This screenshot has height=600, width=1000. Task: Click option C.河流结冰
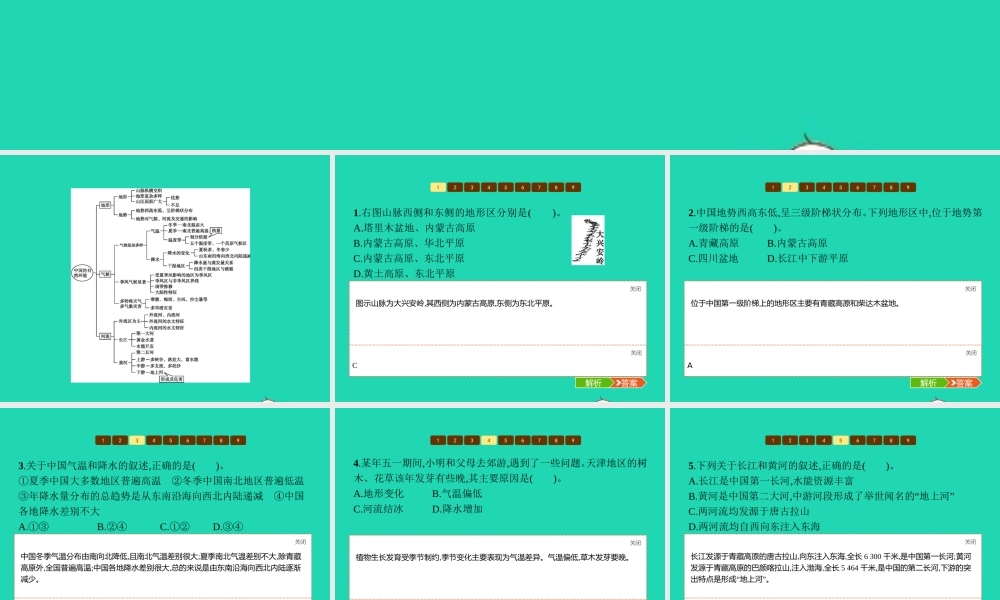[x=379, y=509]
